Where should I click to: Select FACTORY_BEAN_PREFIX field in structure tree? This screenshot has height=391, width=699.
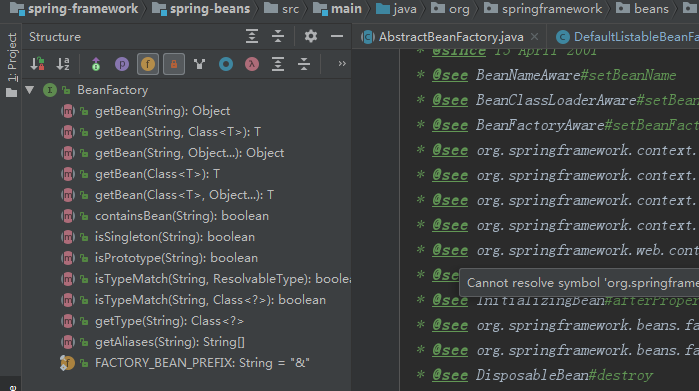click(184, 363)
